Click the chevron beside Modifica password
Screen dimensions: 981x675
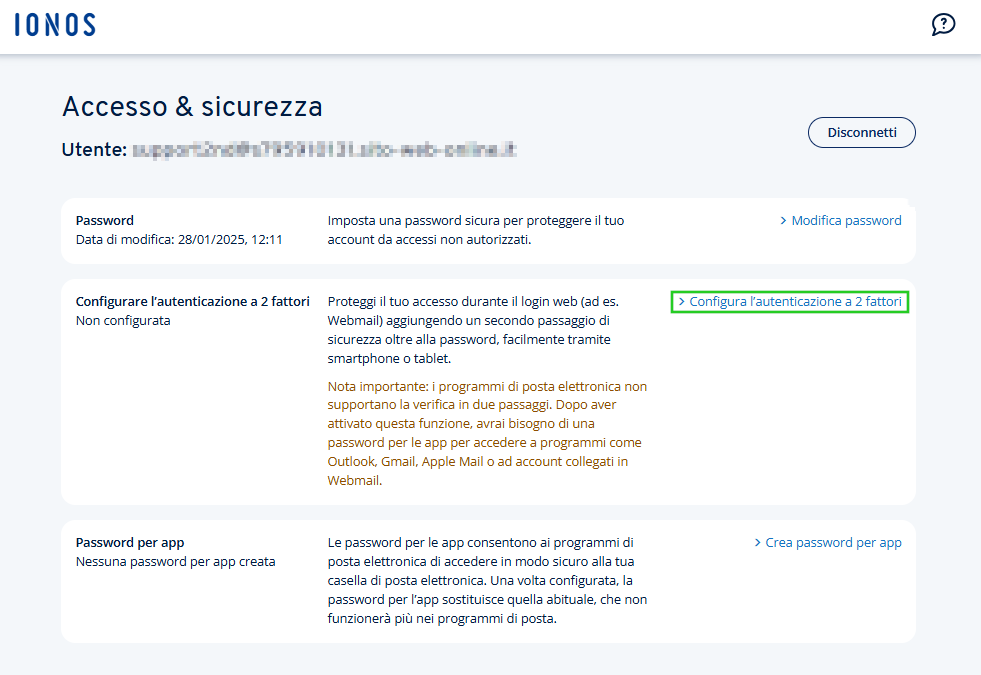(x=784, y=220)
